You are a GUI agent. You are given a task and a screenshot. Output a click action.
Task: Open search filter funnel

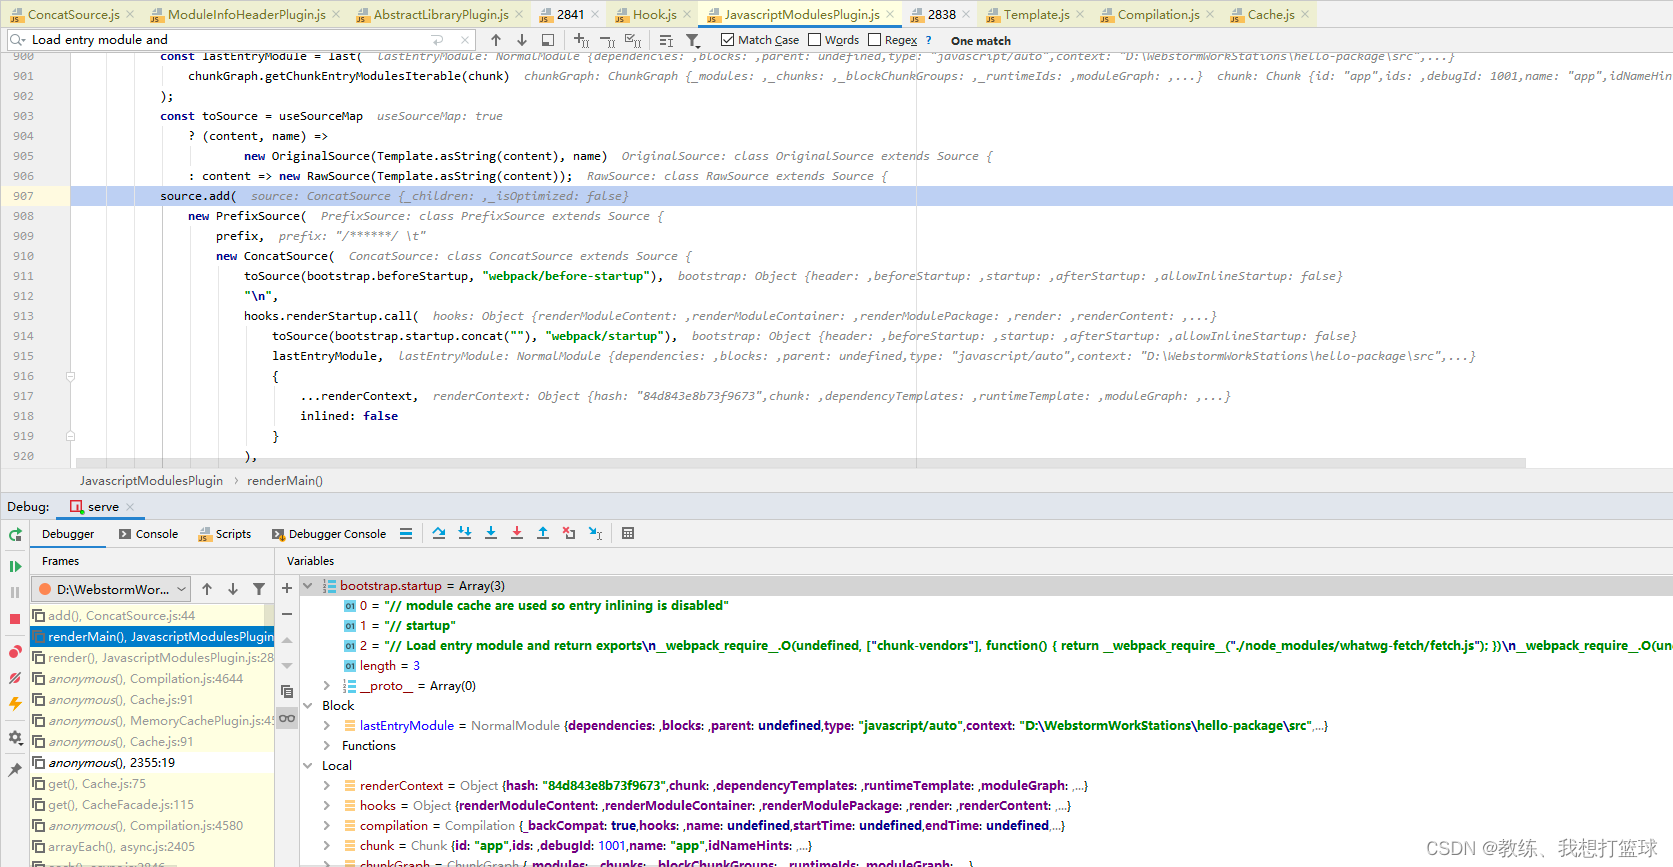(693, 40)
